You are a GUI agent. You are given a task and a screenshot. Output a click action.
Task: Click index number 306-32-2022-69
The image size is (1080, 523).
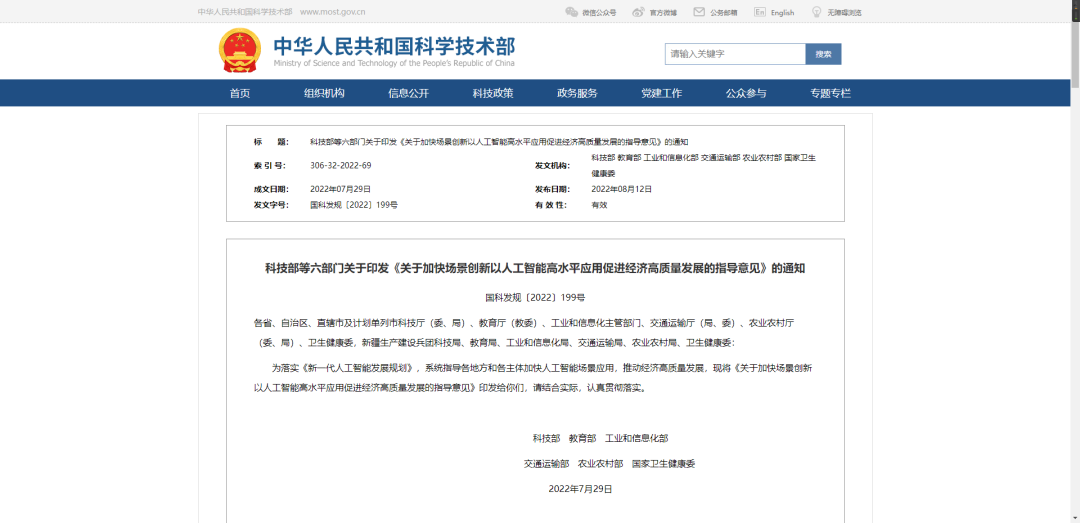pos(341,165)
